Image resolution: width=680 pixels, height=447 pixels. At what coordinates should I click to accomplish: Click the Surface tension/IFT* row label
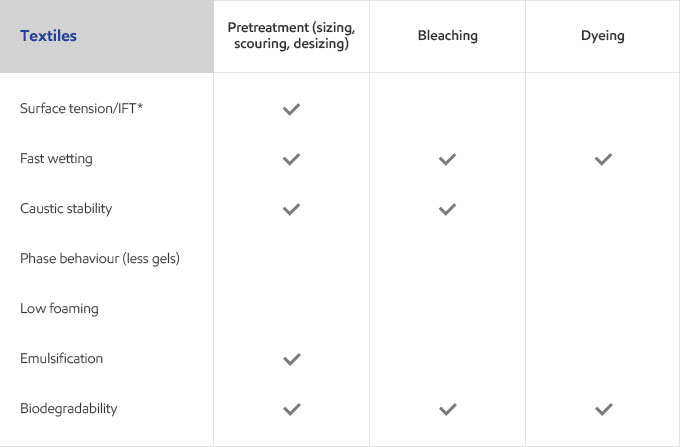point(82,108)
